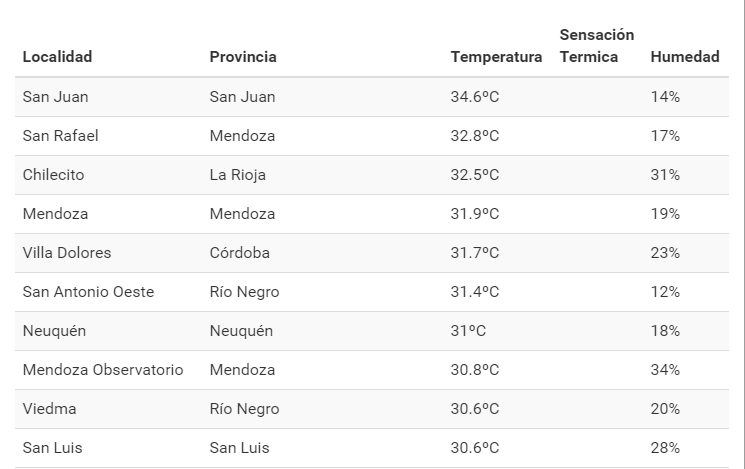Click San Antonio Oeste locality
745x469 pixels.
tap(88, 292)
